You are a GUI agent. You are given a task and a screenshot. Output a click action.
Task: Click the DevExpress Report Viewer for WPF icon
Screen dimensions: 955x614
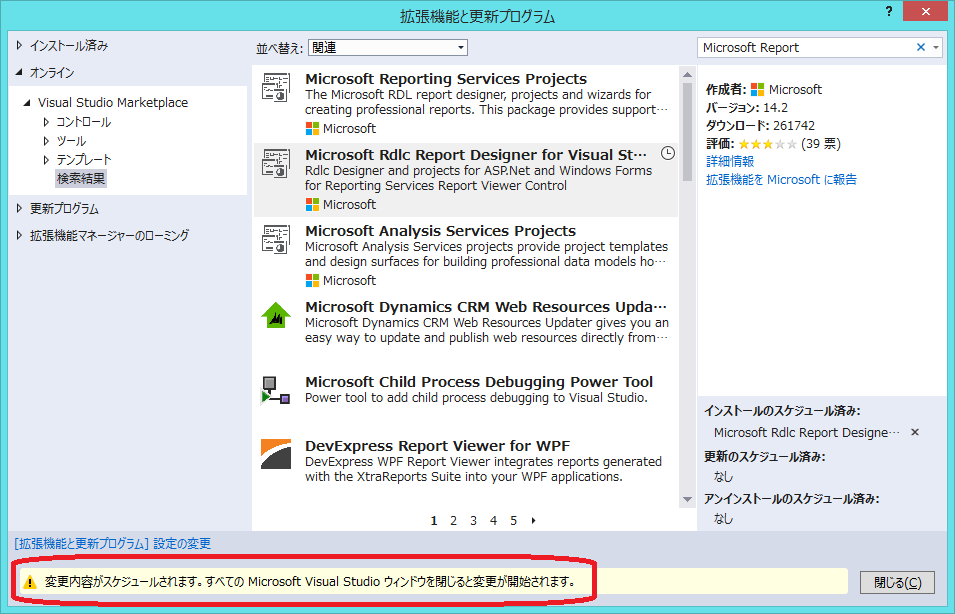(276, 454)
